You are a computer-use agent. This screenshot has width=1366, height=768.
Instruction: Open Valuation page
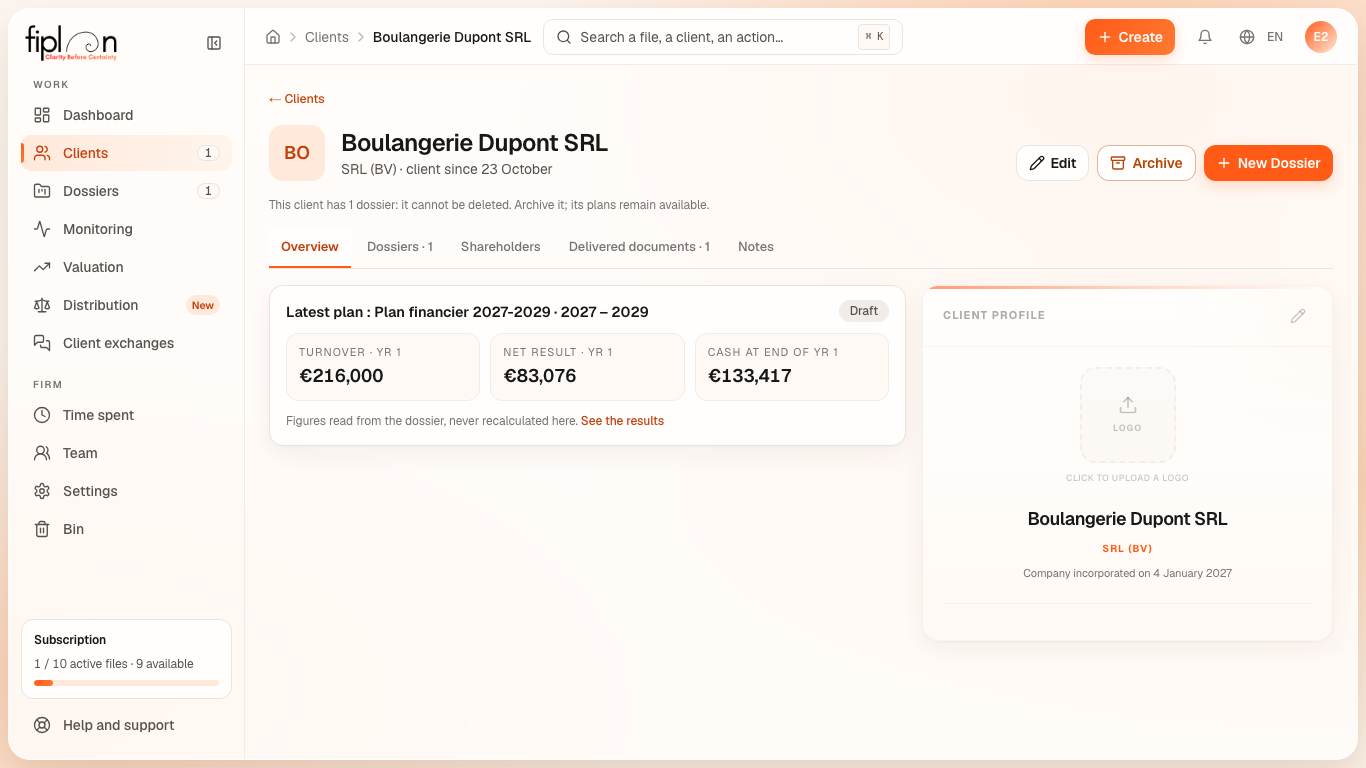point(126,267)
